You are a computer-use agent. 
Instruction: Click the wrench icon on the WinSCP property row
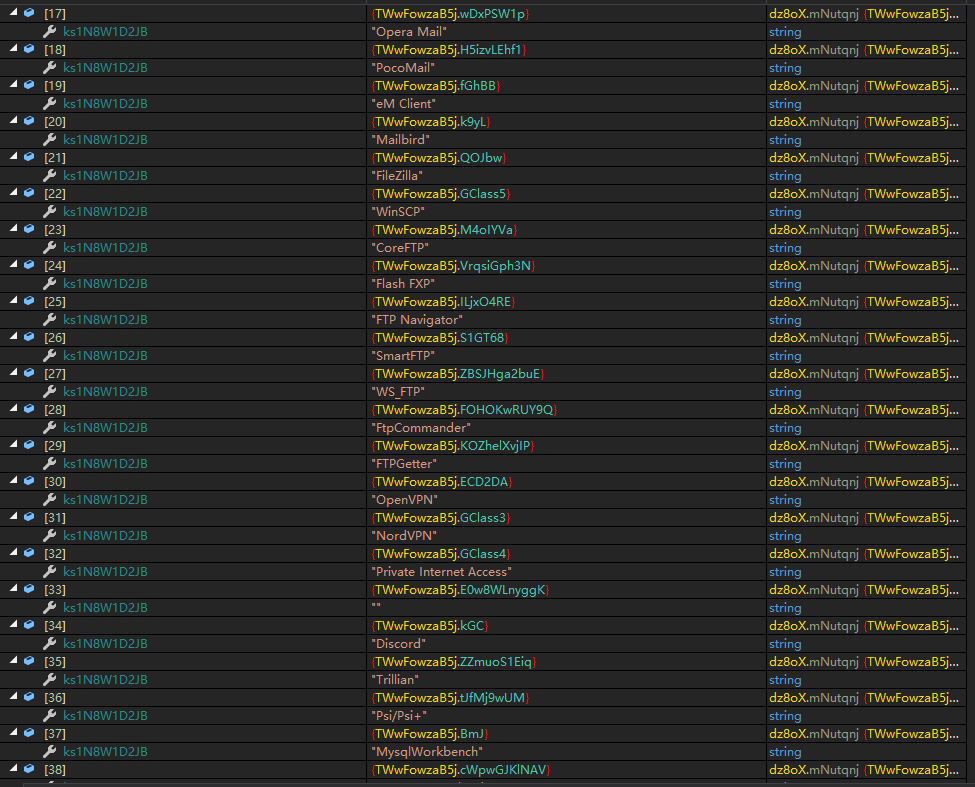point(50,212)
